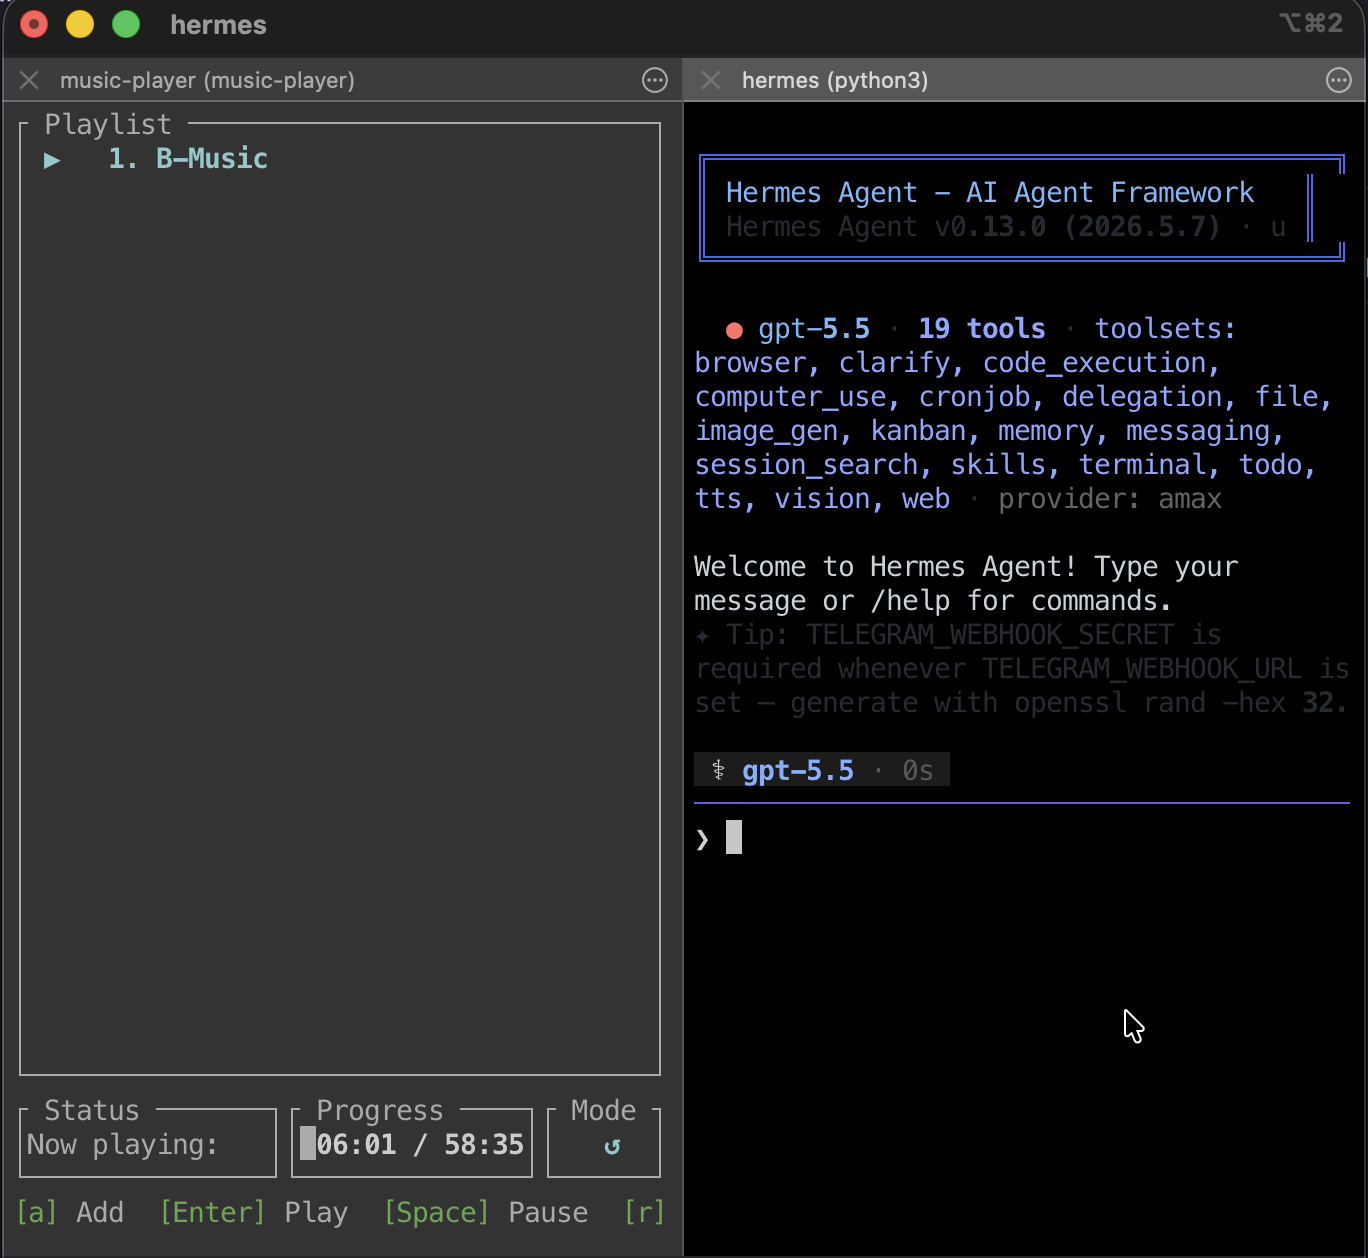The image size is (1368, 1258).
Task: Click the repeat mode icon
Action: (x=612, y=1146)
